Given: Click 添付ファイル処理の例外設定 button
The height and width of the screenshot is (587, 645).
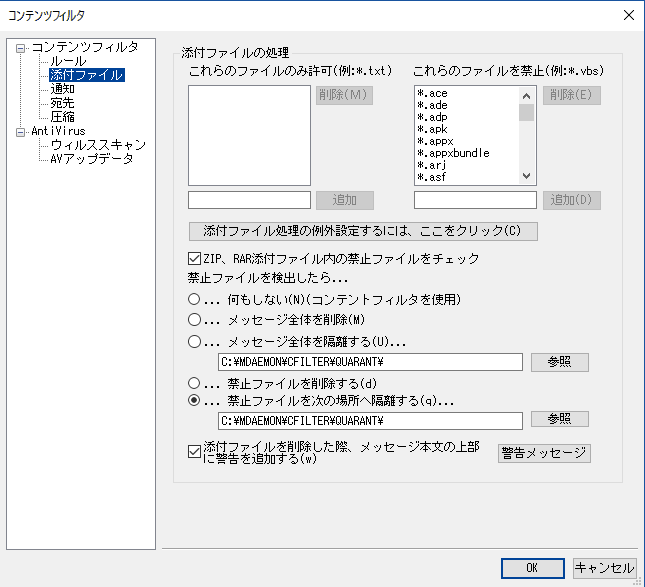Looking at the screenshot, I should click(x=363, y=231).
